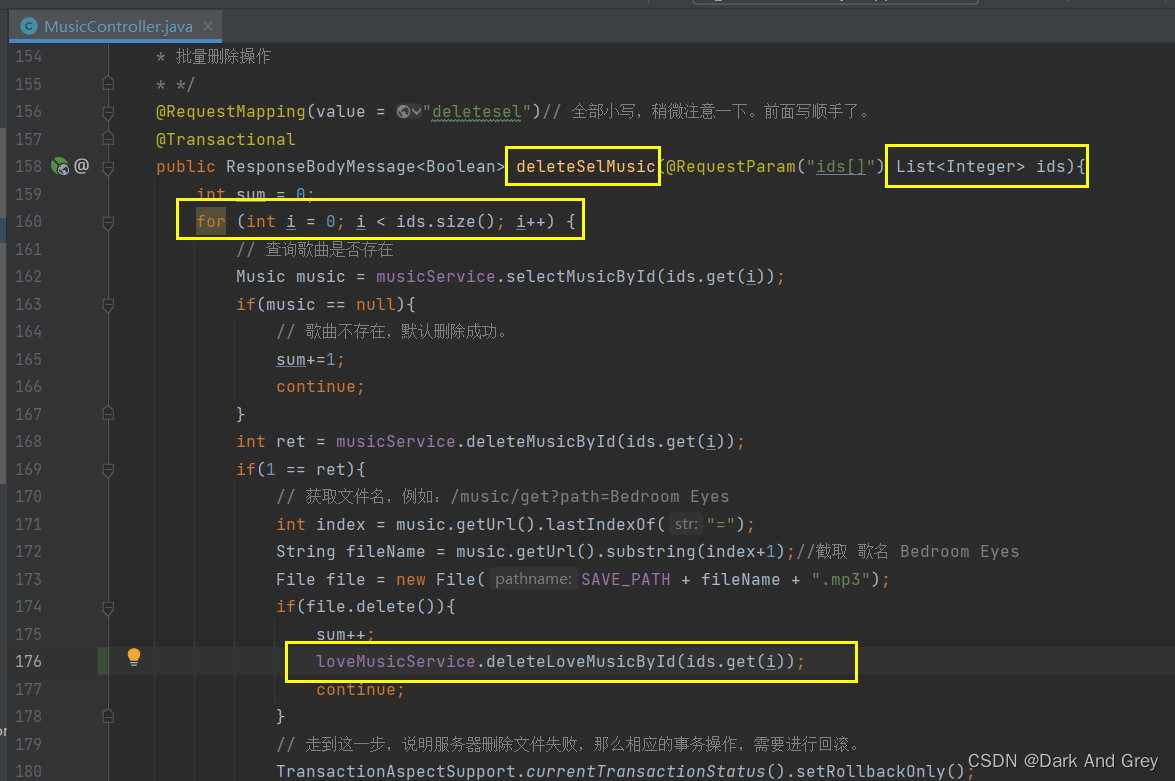
Task: Click the "ids[]" request parameter string
Action: 840,166
